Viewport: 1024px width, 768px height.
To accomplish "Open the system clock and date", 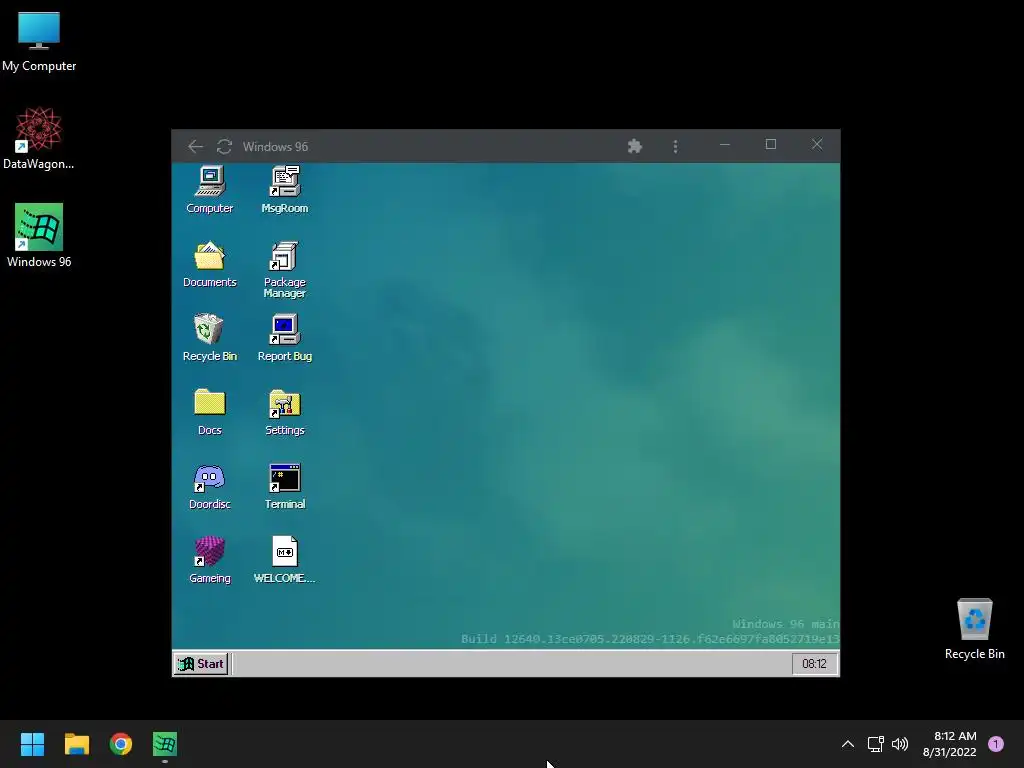I will coord(950,744).
